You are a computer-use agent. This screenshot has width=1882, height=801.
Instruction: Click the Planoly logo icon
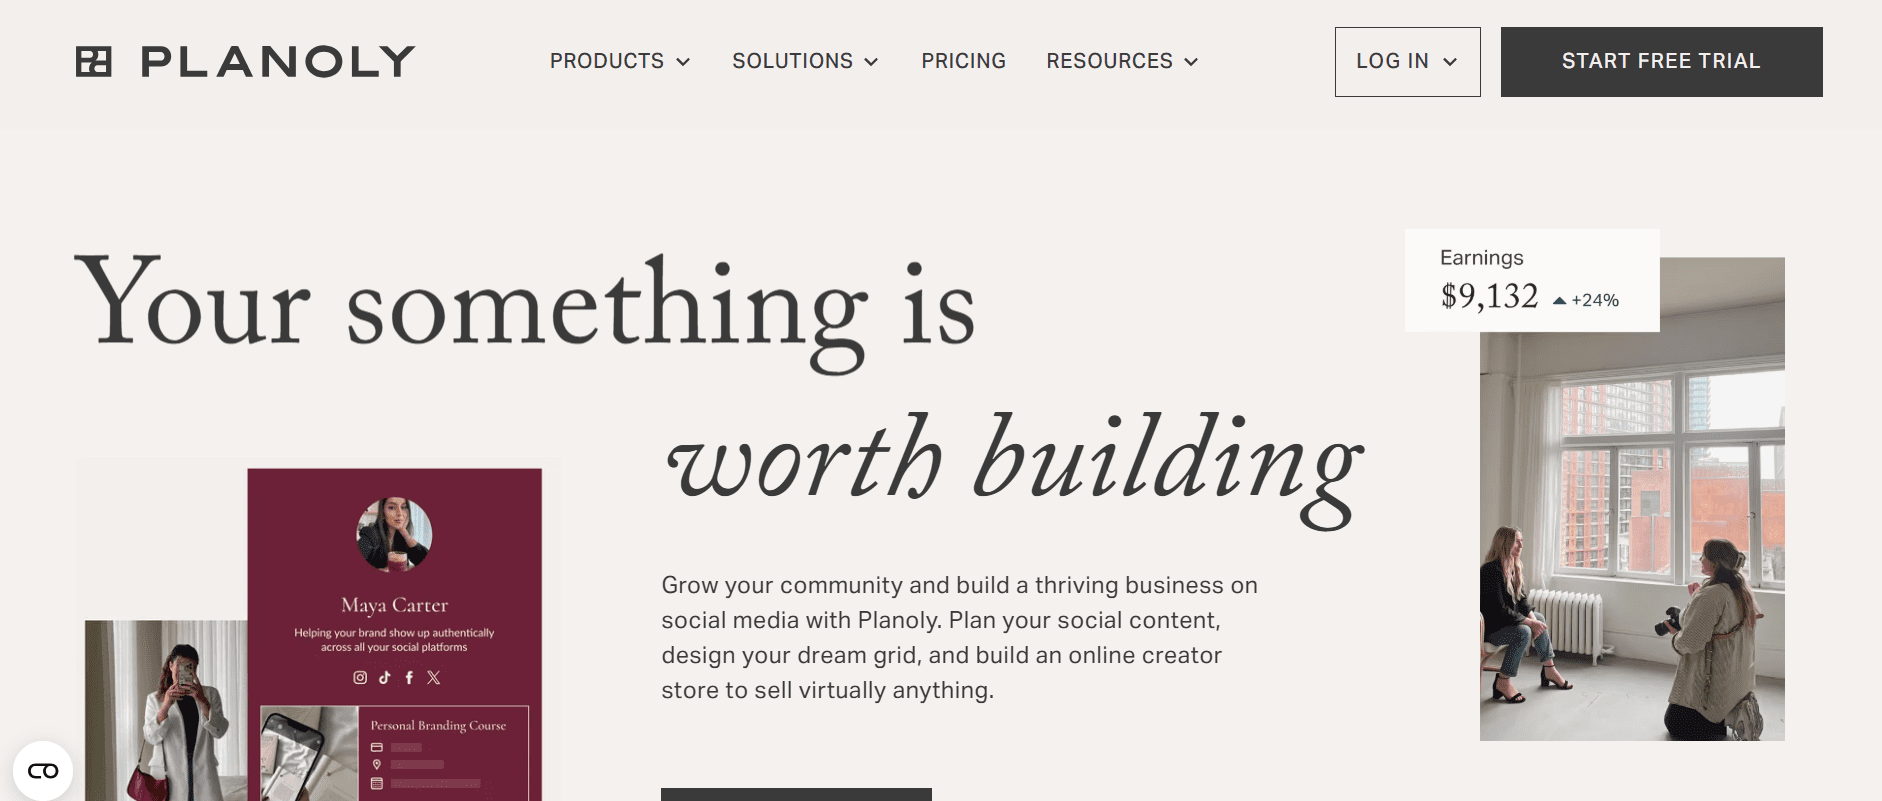[x=95, y=60]
